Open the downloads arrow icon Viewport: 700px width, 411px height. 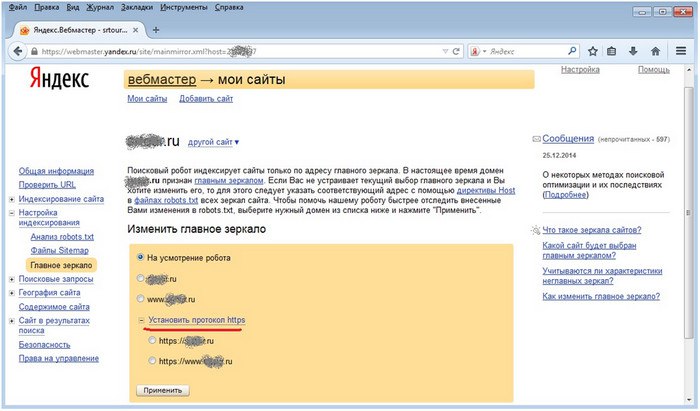(x=633, y=51)
